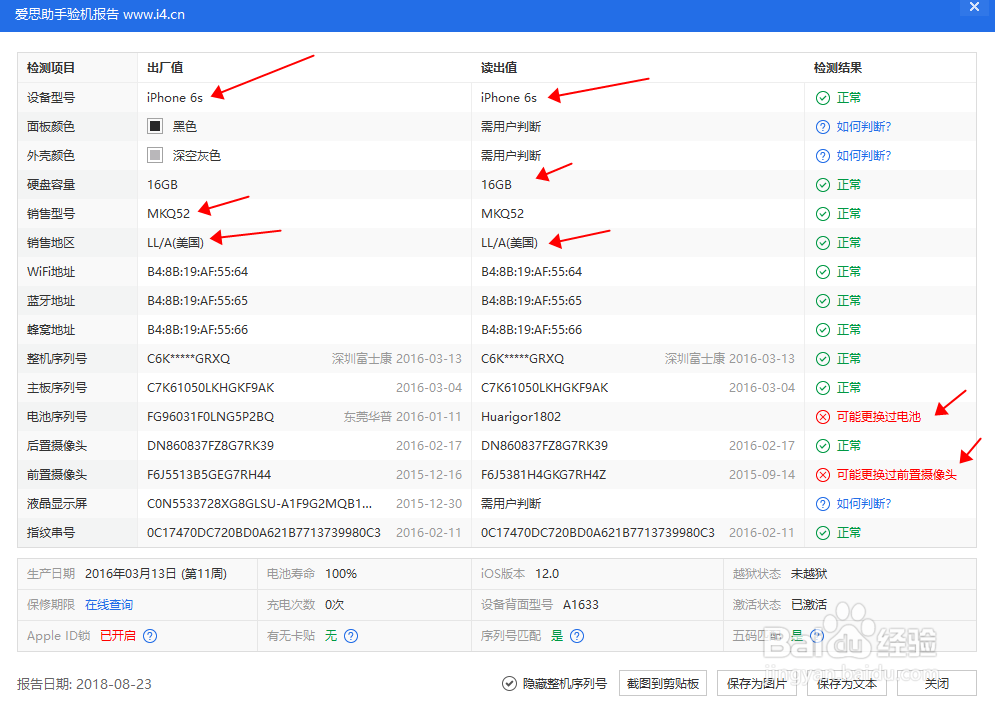Click the 在线查询 warranty link
The height and width of the screenshot is (708, 995).
(109, 605)
